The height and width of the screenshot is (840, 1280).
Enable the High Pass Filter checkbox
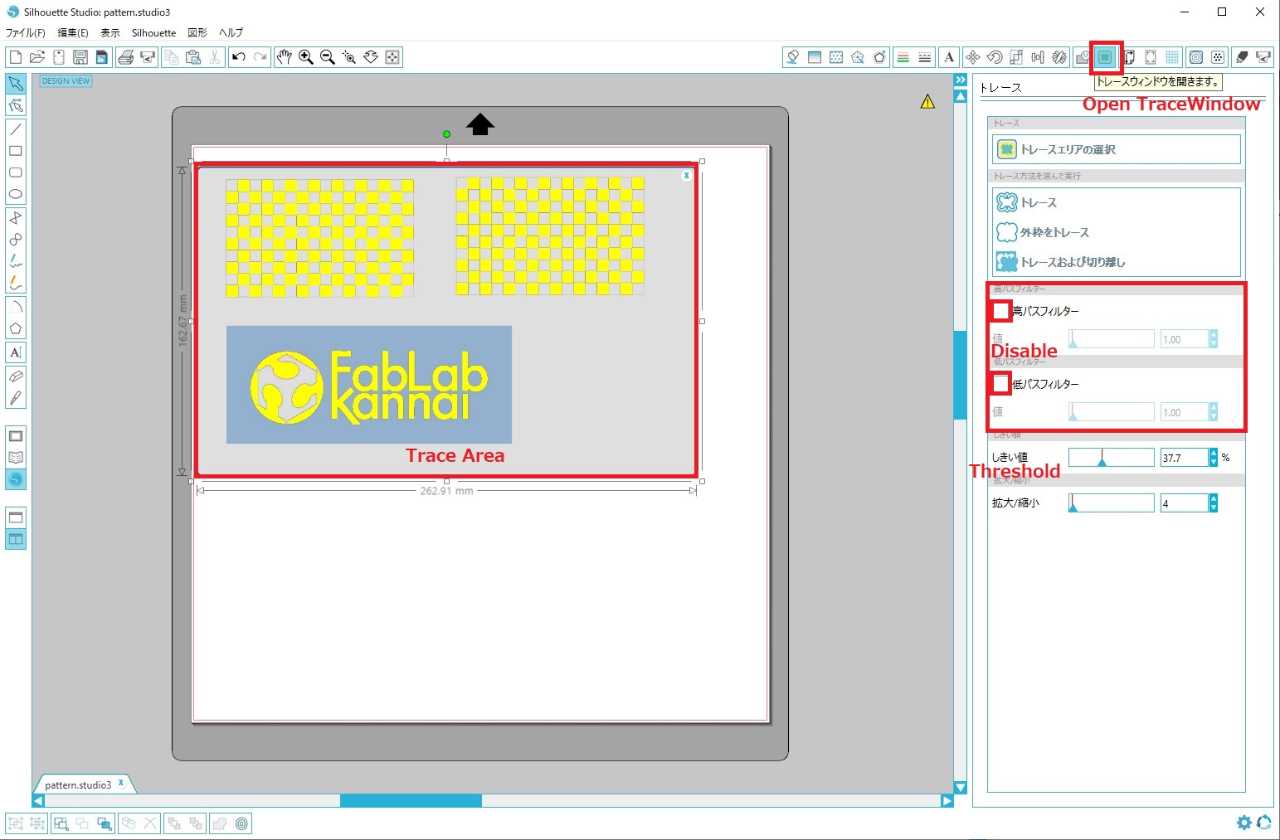coord(1001,311)
